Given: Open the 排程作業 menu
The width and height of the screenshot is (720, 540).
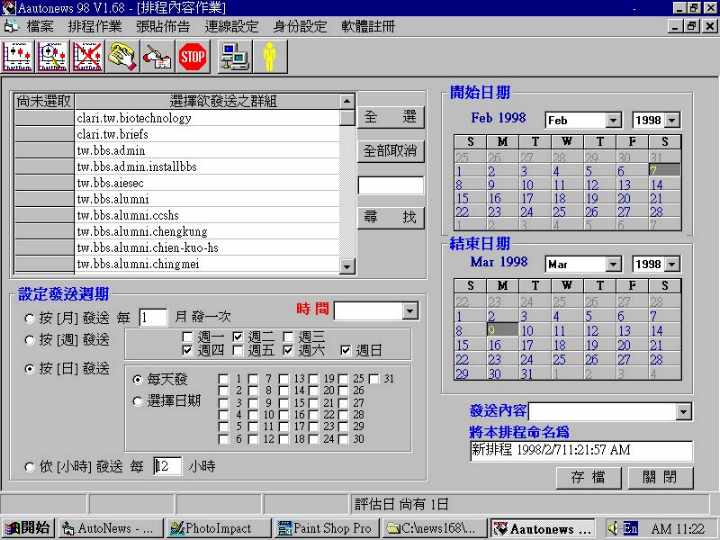Looking at the screenshot, I should pos(95,26).
